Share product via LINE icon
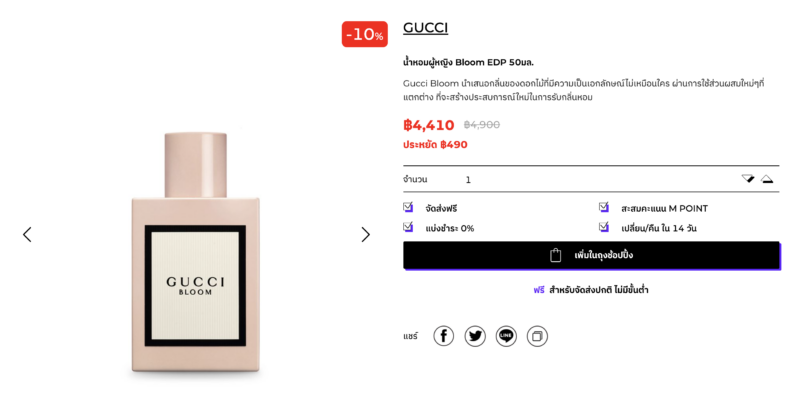The width and height of the screenshot is (800, 405). pos(506,336)
